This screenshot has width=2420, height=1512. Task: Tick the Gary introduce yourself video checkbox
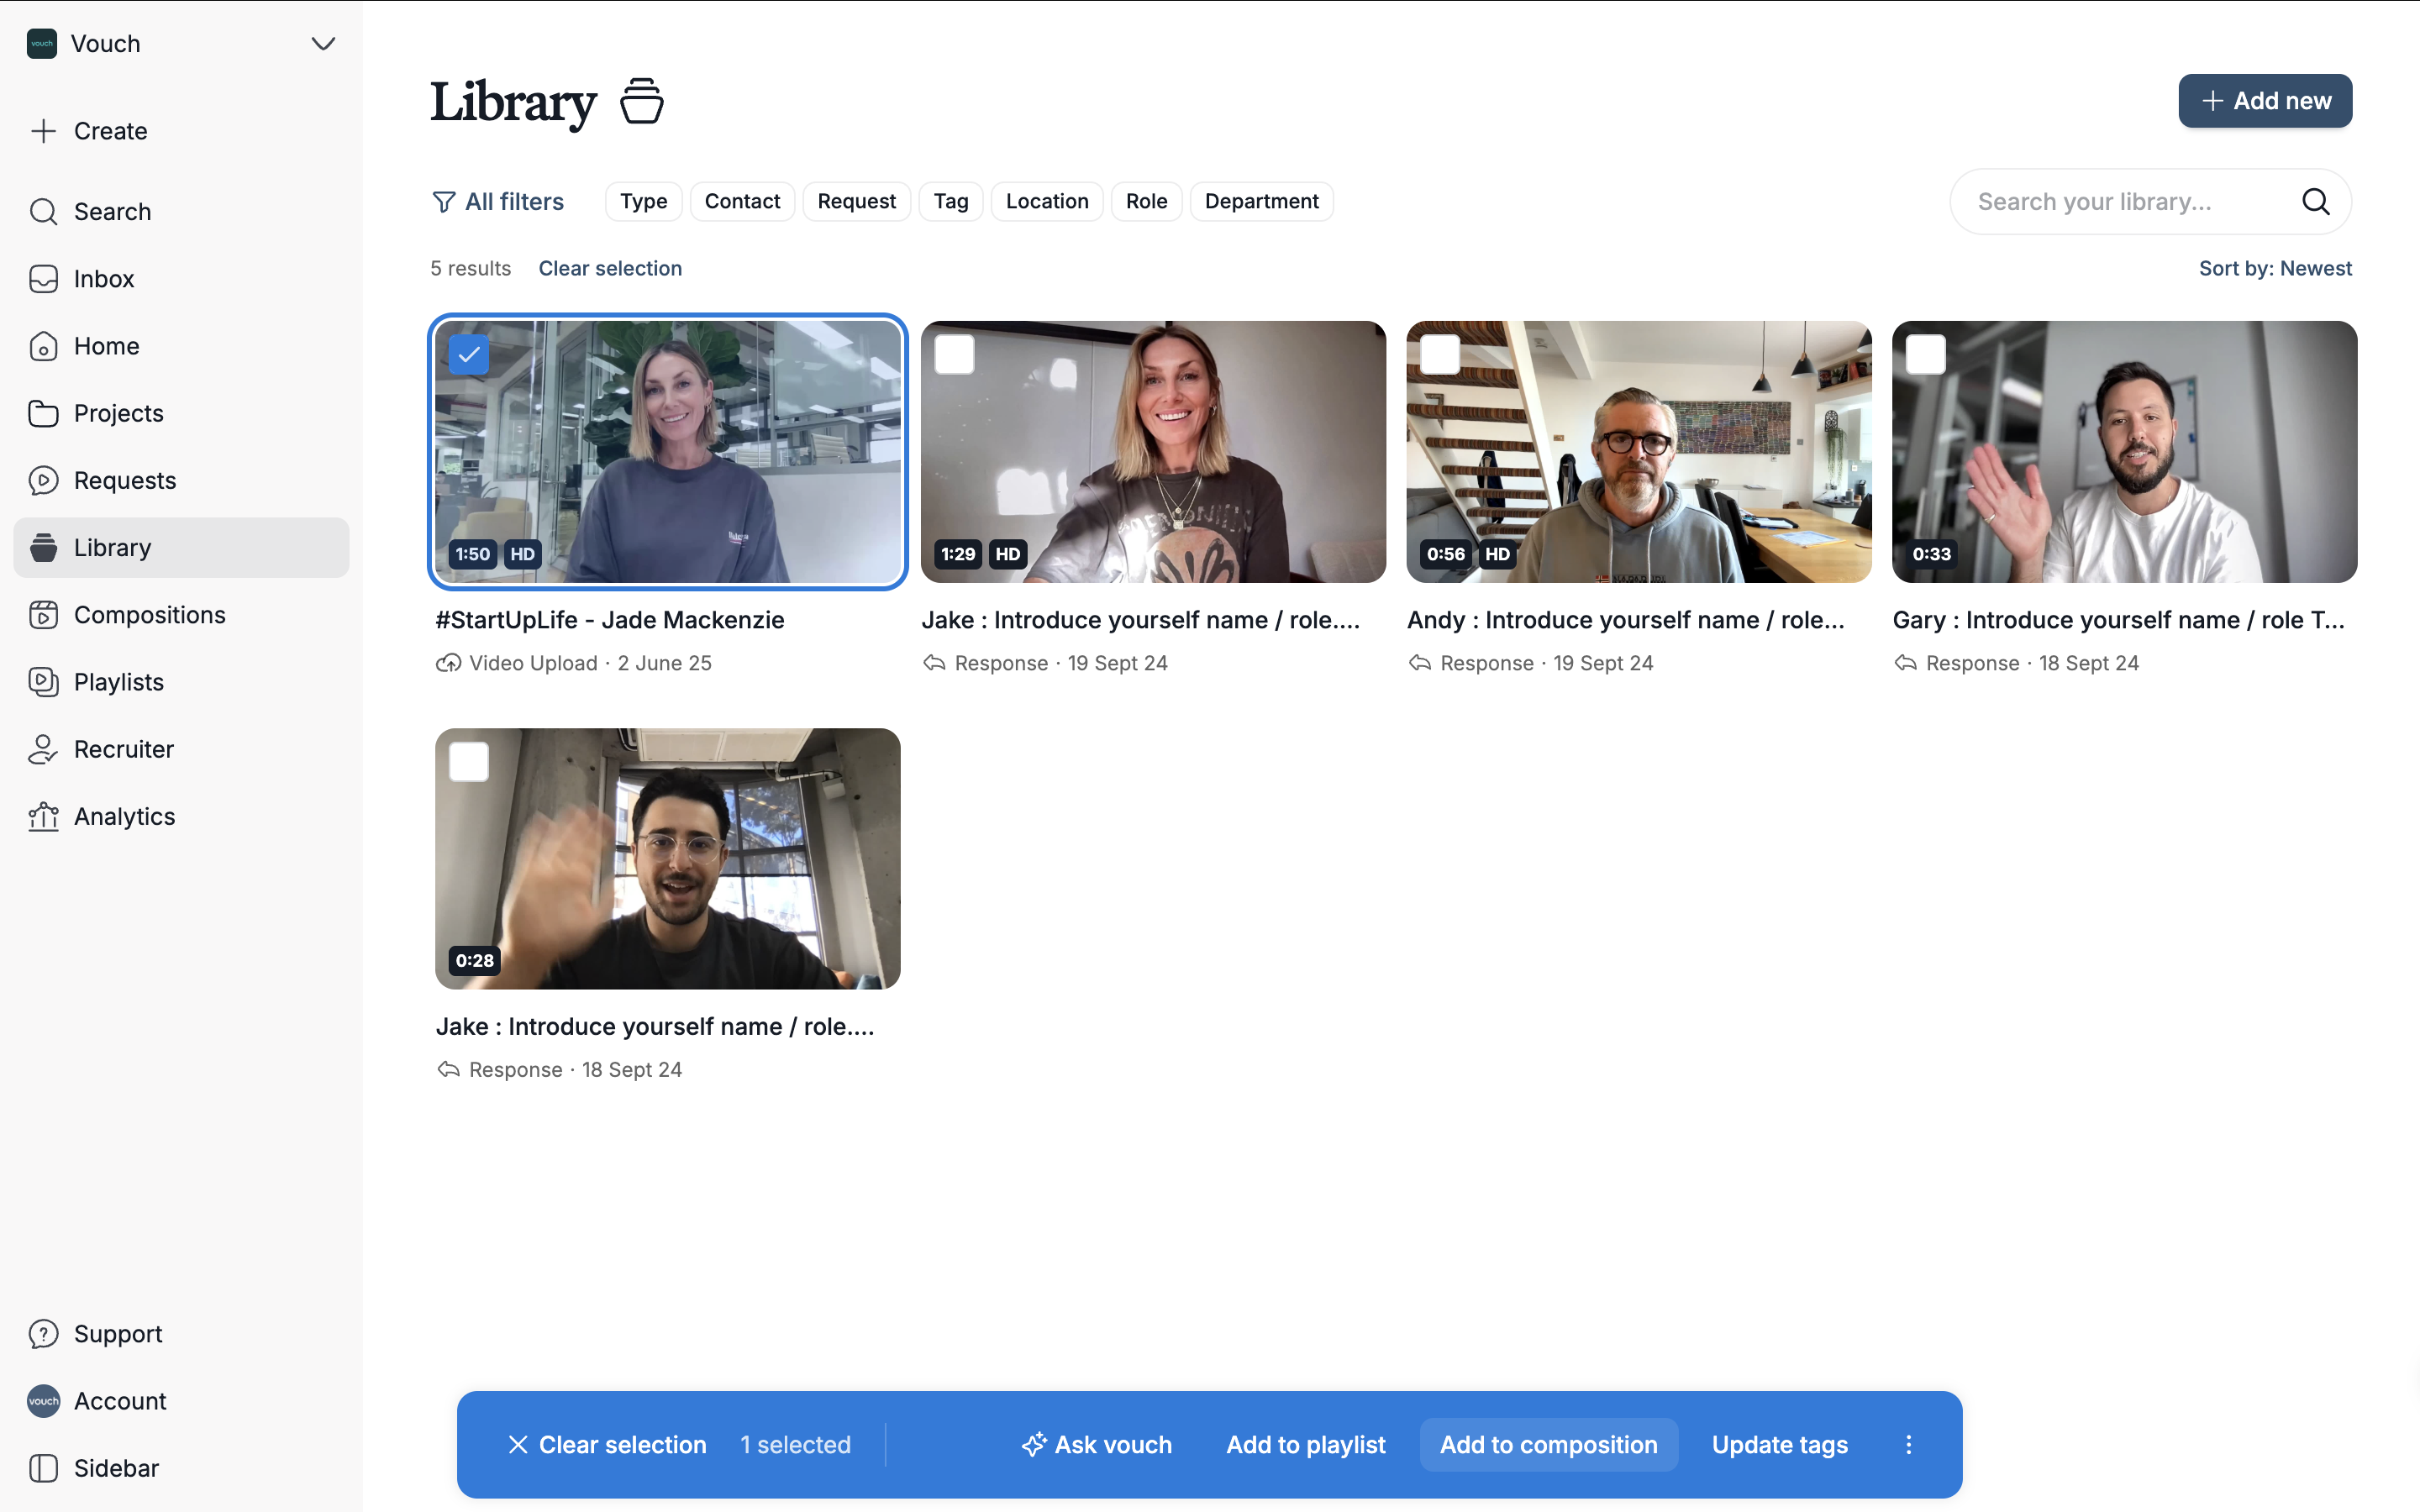[x=1925, y=354]
